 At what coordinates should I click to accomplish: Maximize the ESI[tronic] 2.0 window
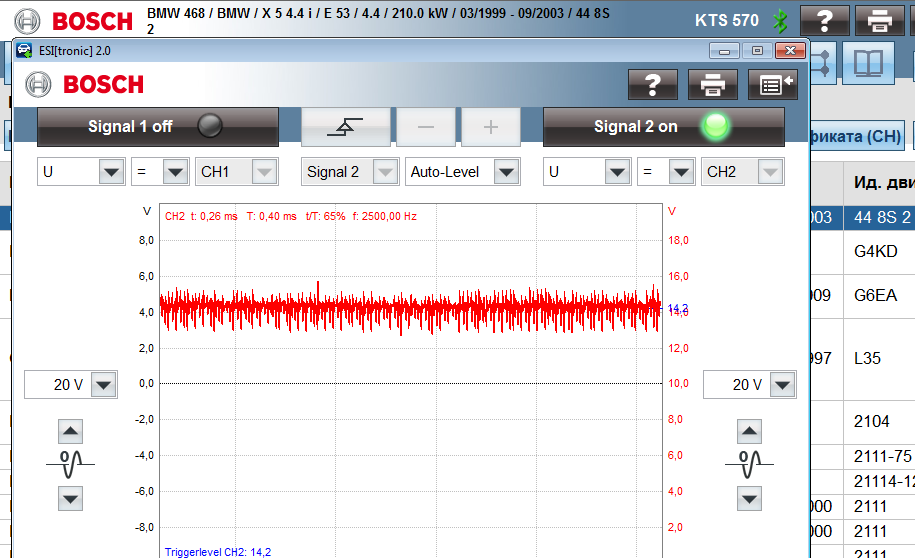pos(757,51)
